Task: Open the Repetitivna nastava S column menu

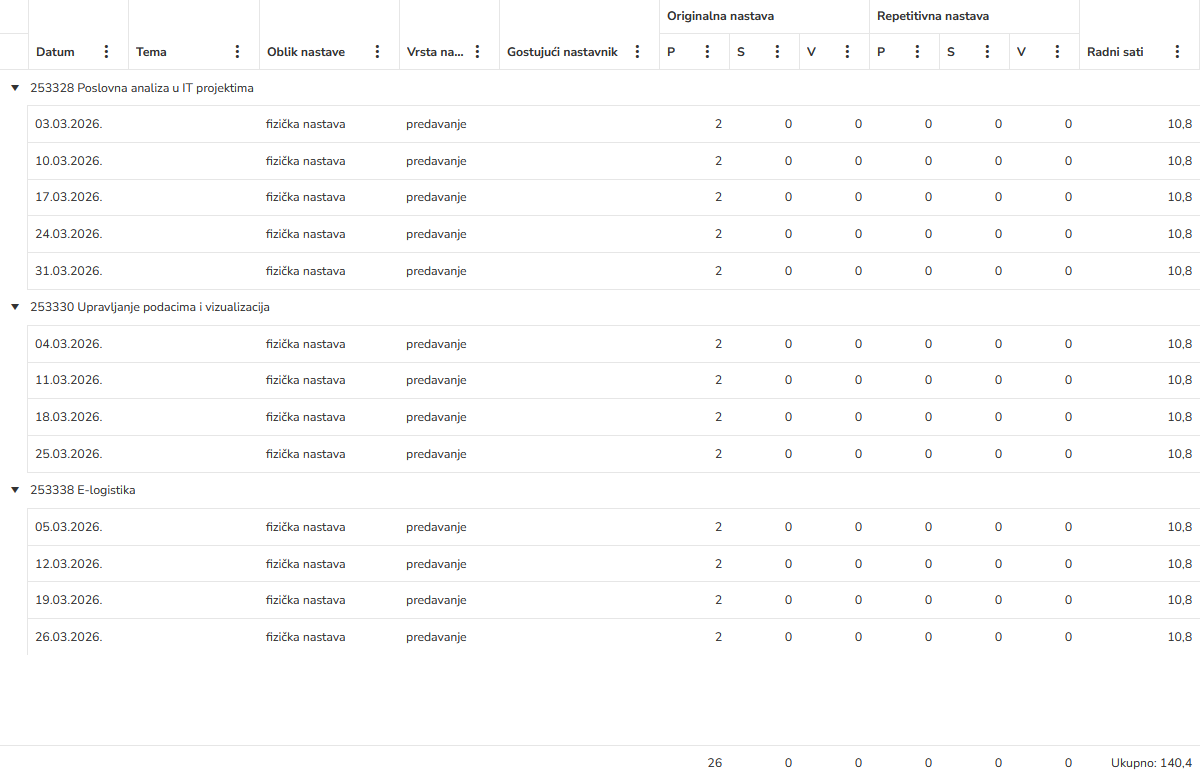Action: point(987,52)
